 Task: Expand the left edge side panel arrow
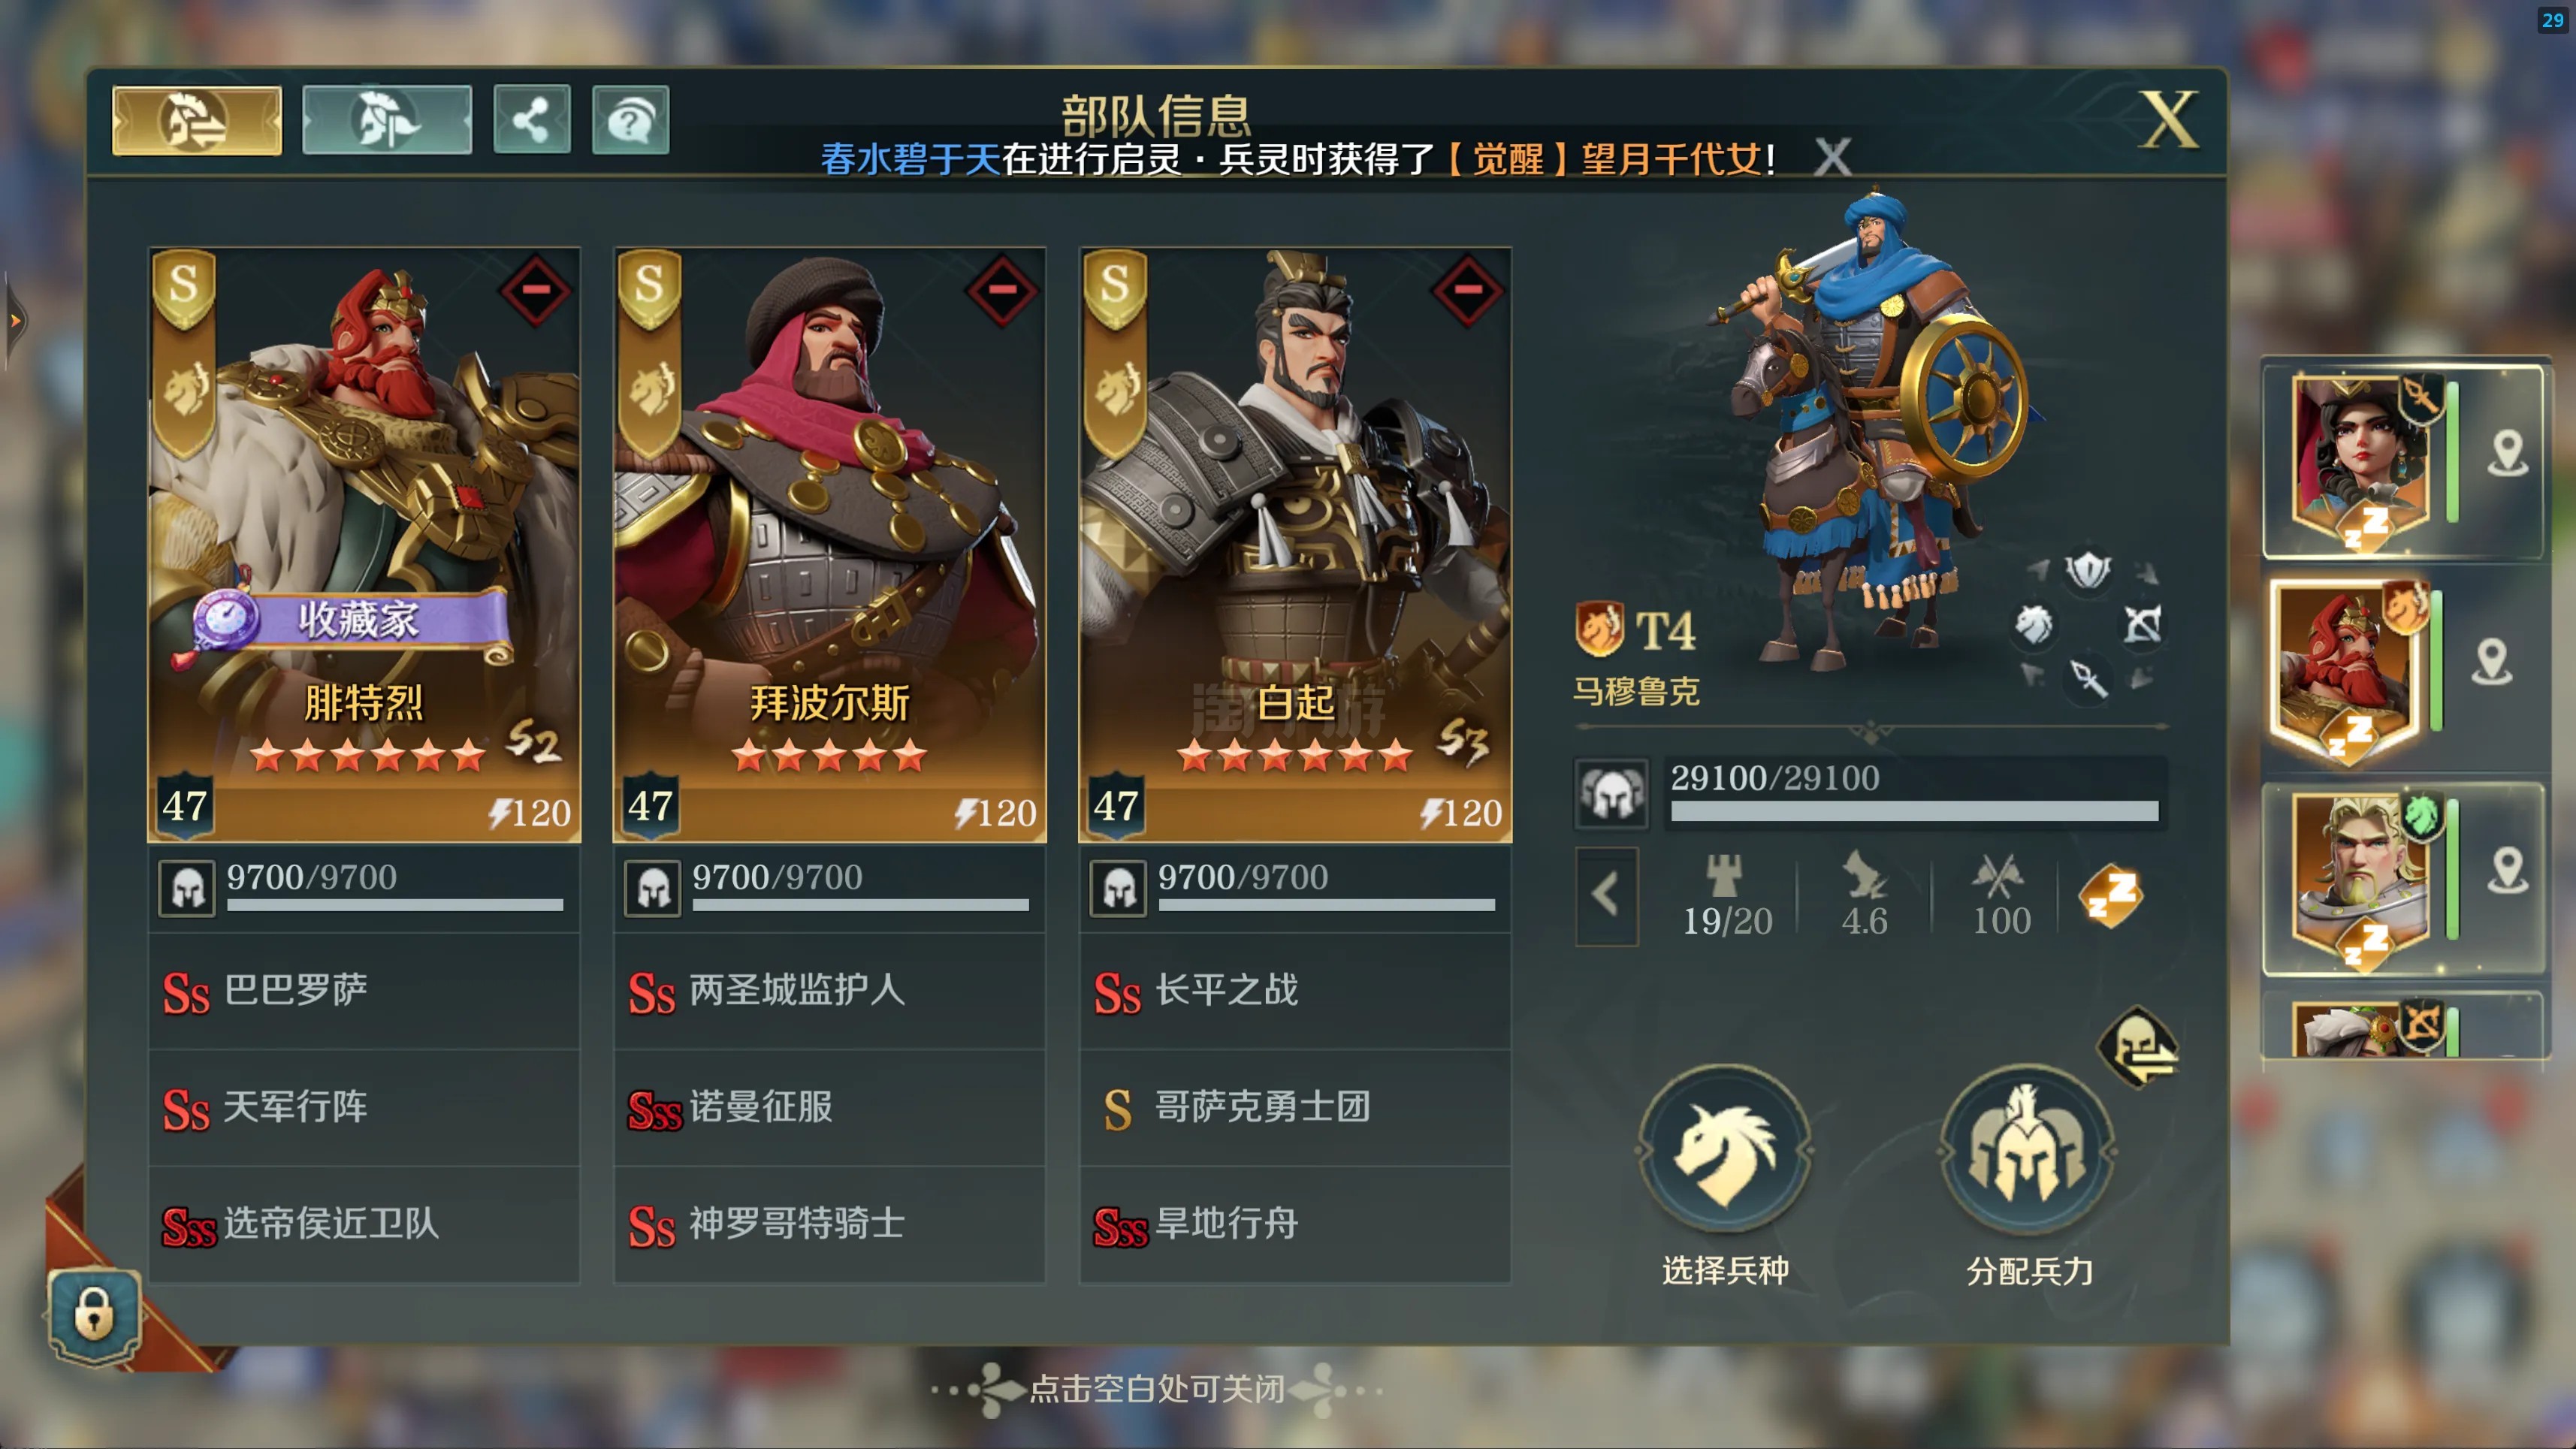tap(14, 321)
